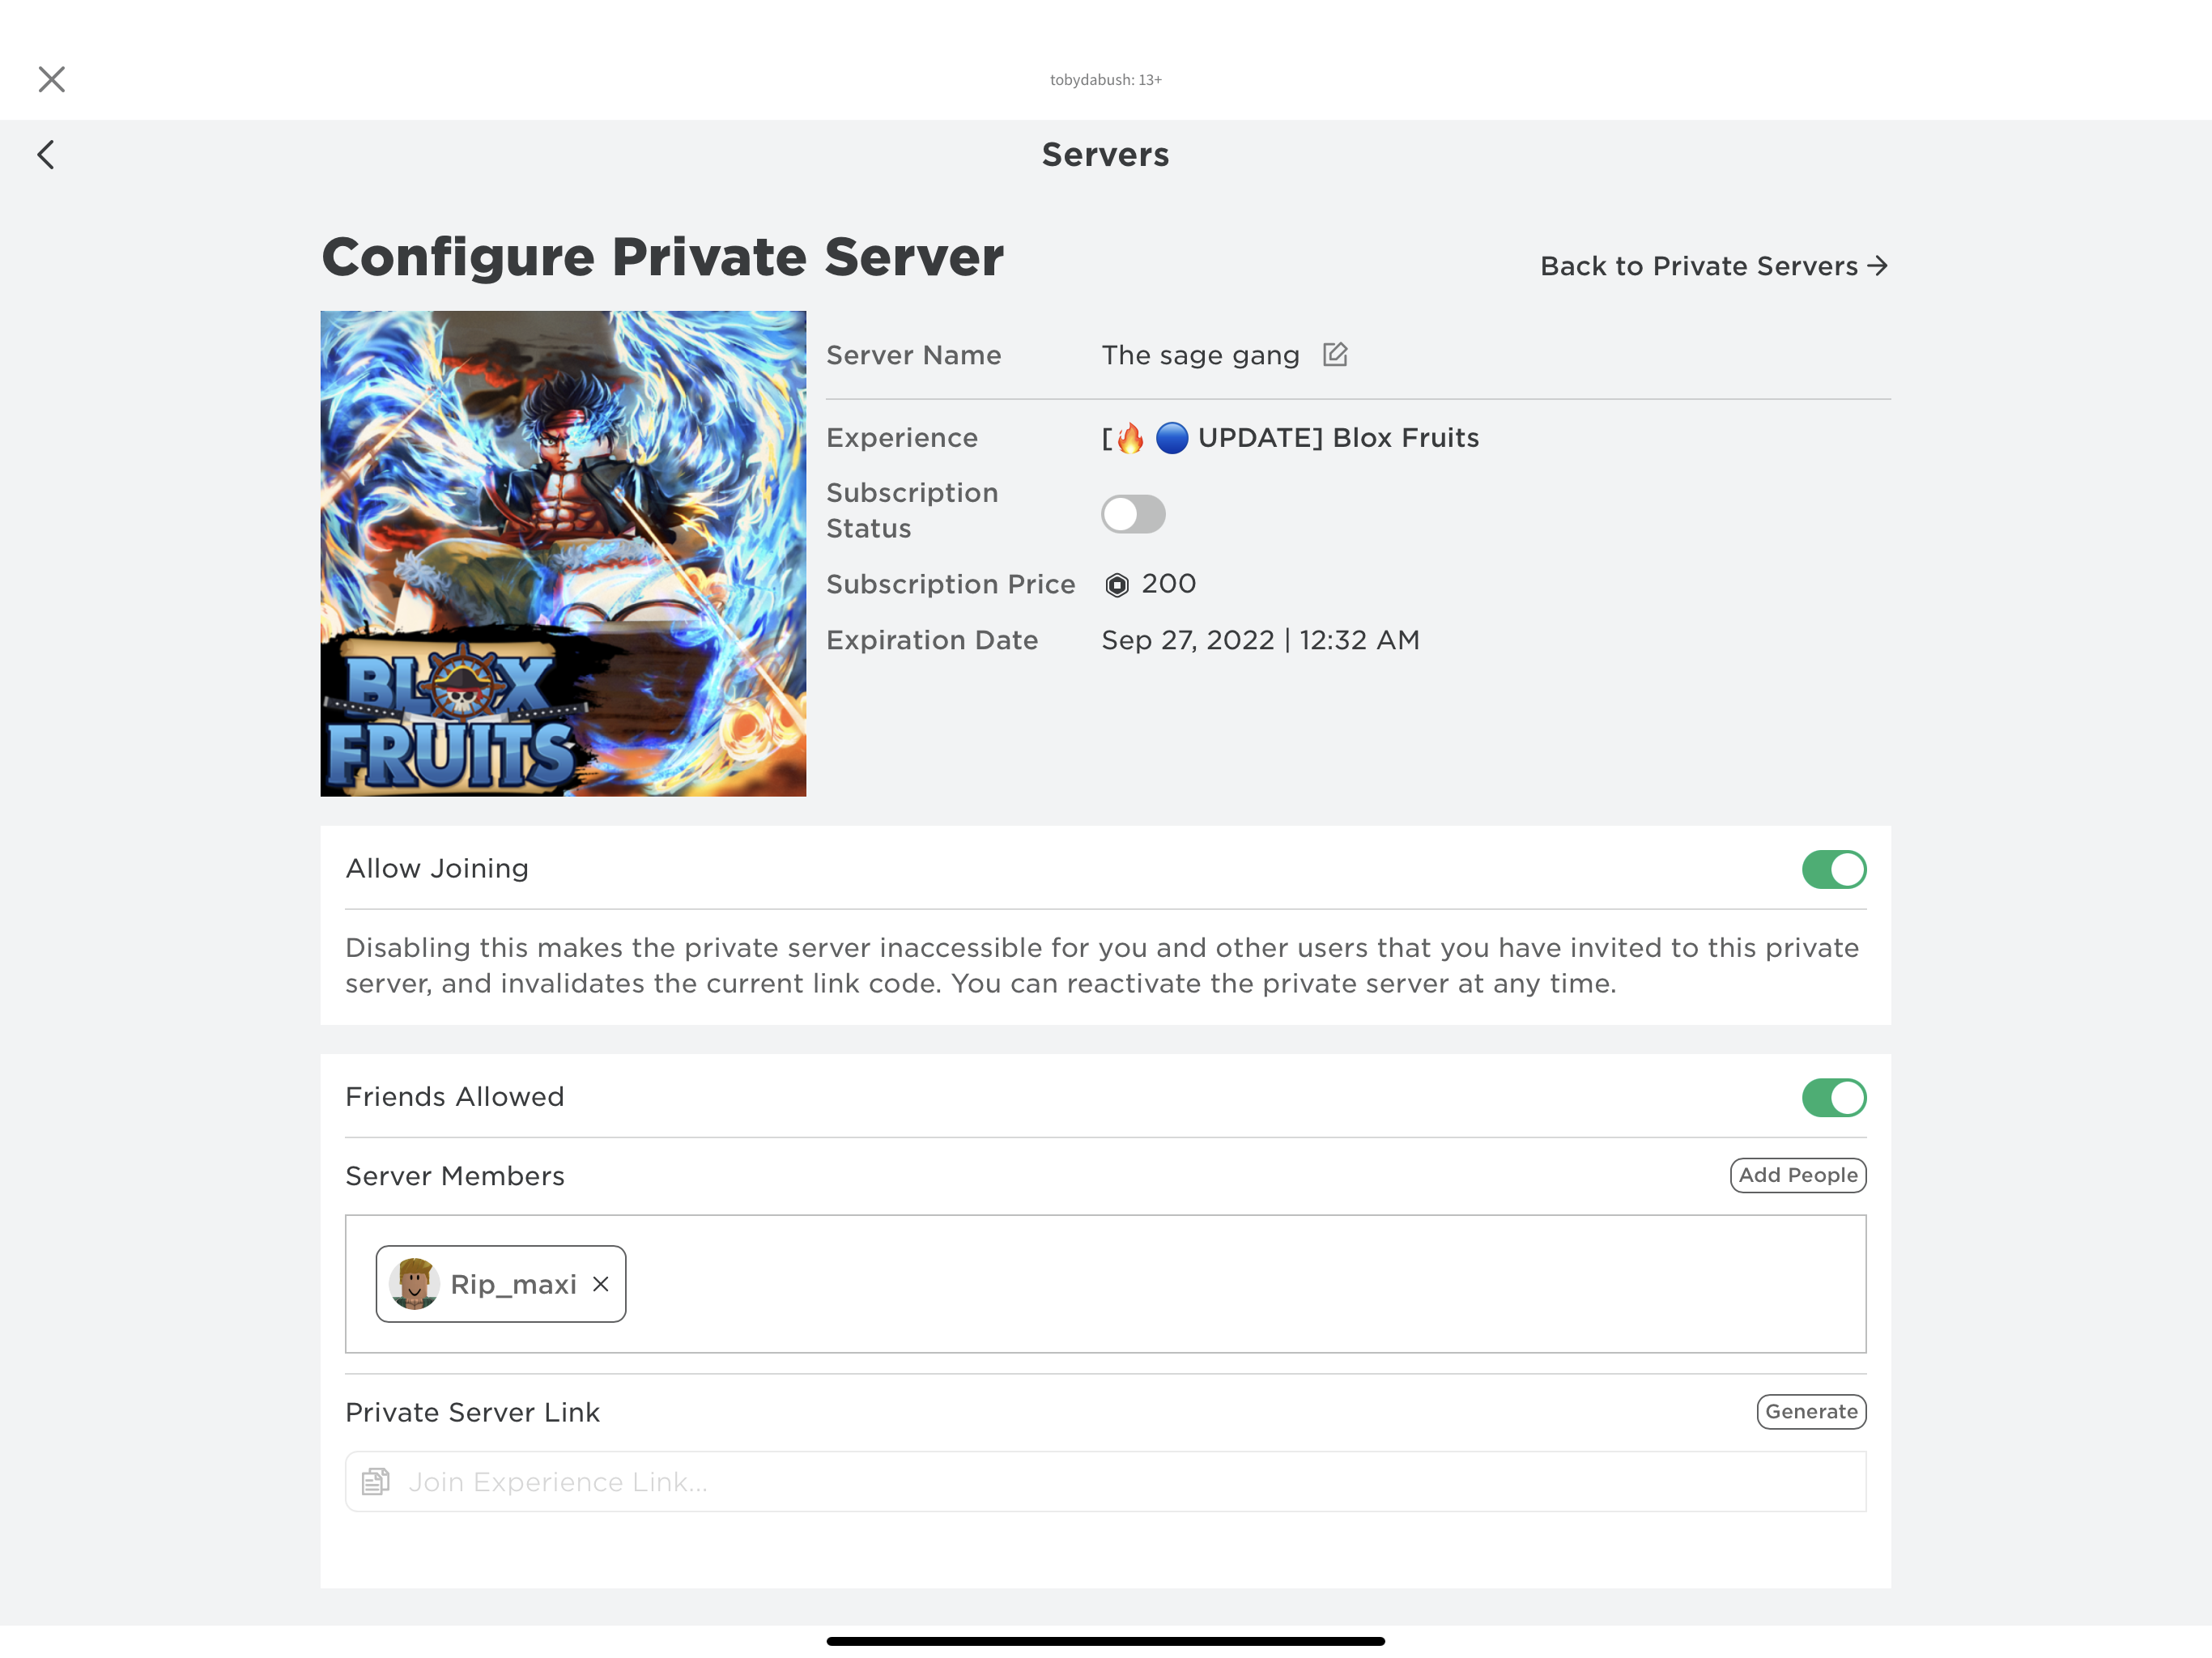The height and width of the screenshot is (1658, 2212).
Task: Click the Servers tab heading
Action: click(x=1104, y=155)
